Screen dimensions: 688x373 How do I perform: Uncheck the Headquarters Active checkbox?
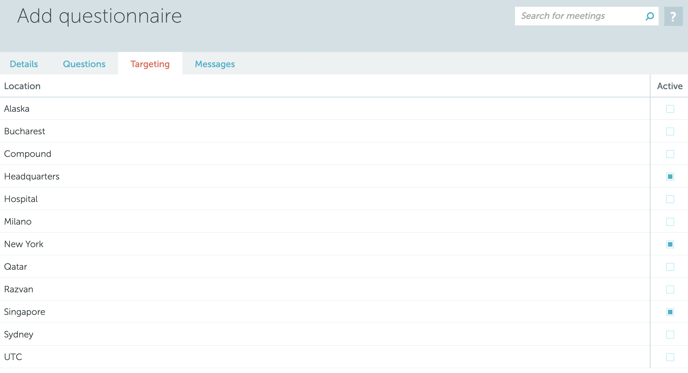[x=670, y=177]
